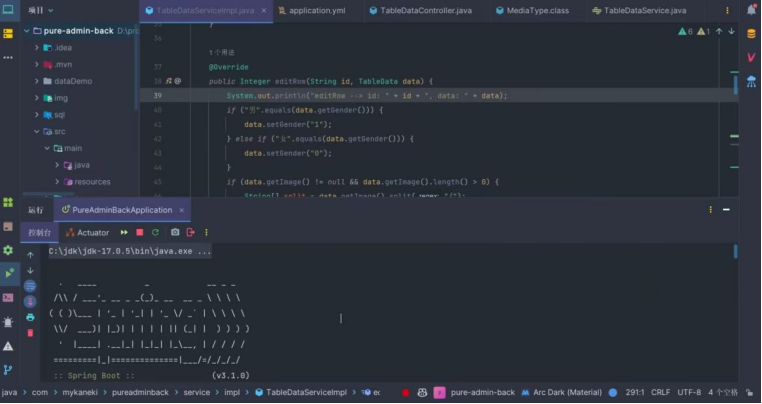Close TableDataServiceImpl.java tab
Screen dimensions: 762x404
[264, 10]
